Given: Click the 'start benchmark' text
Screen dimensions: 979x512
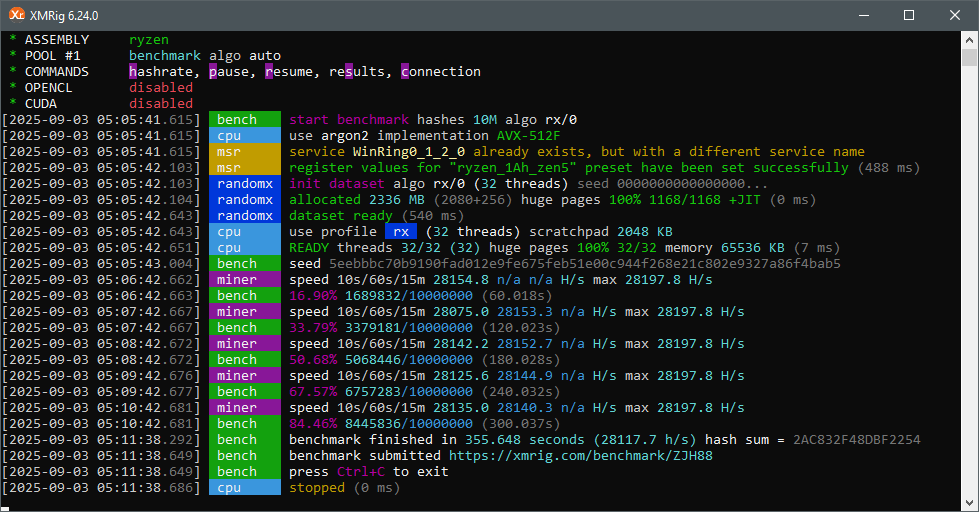Looking at the screenshot, I should click(x=349, y=120).
